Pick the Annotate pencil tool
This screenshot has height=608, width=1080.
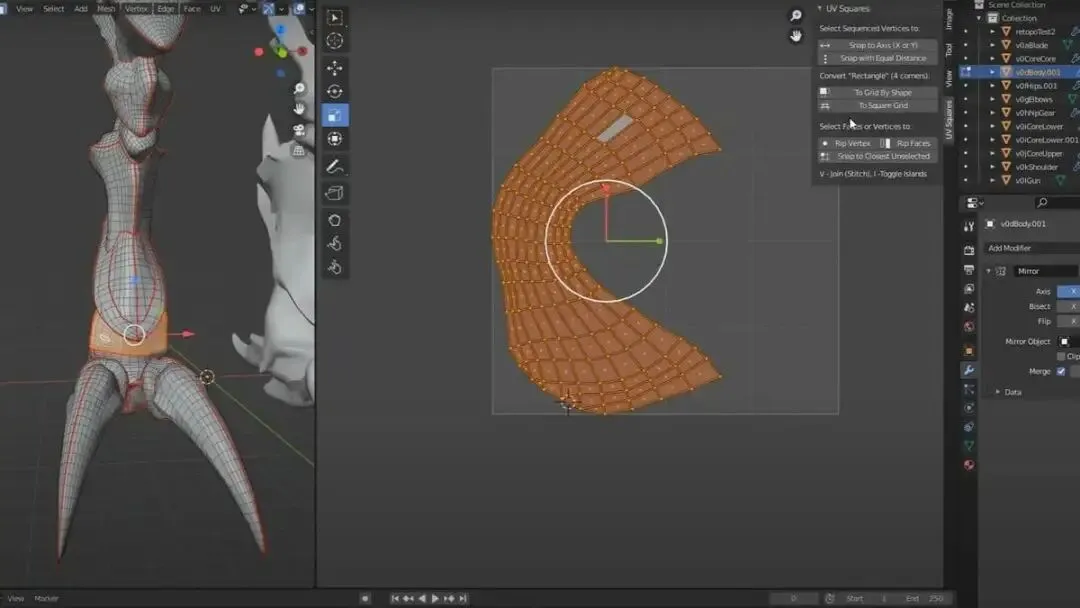pyautogui.click(x=335, y=166)
